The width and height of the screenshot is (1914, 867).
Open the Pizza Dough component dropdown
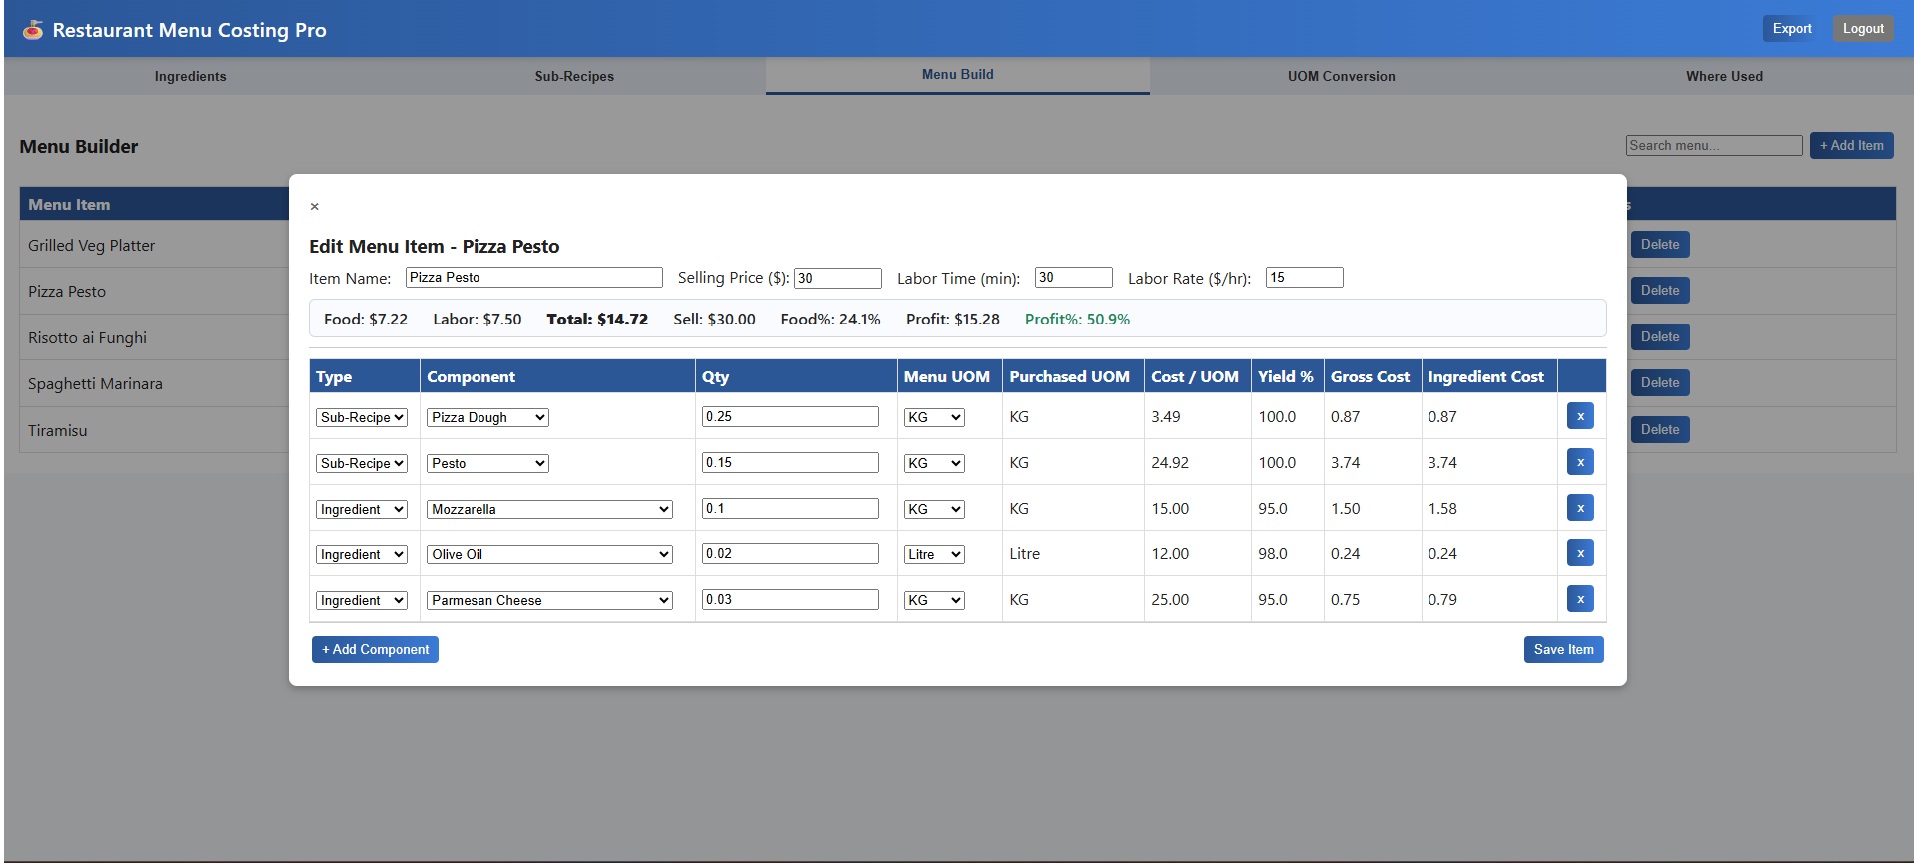click(488, 418)
